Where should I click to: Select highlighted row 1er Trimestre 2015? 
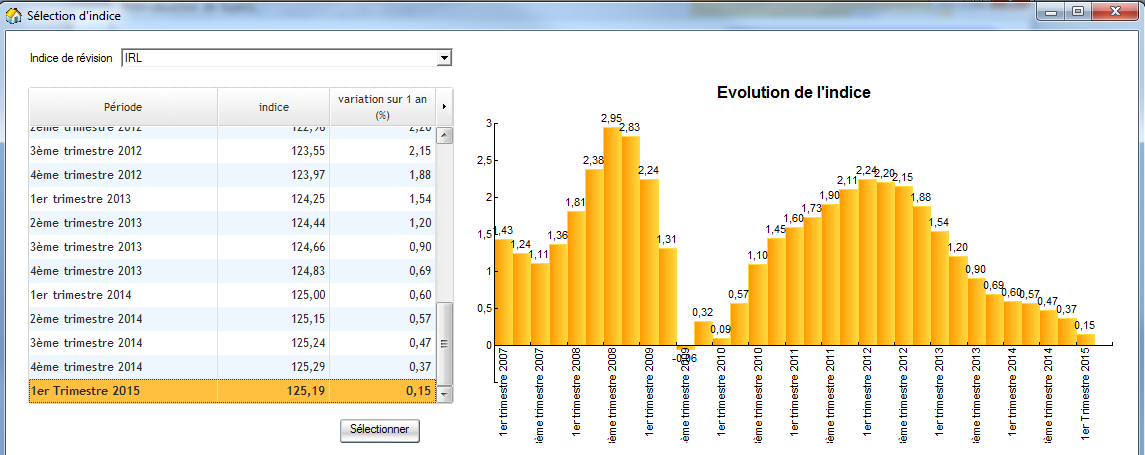(x=232, y=391)
